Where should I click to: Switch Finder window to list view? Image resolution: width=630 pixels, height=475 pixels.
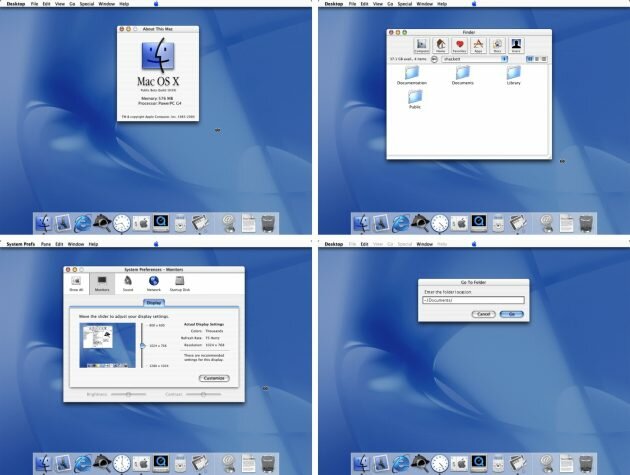(537, 59)
